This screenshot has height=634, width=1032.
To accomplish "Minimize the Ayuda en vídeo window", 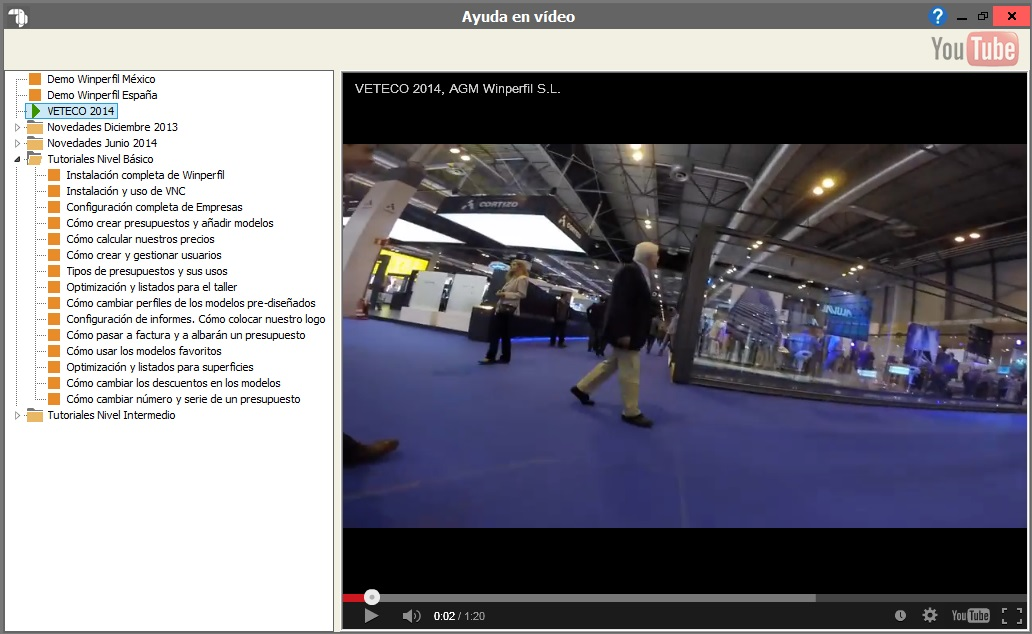I will pyautogui.click(x=962, y=17).
